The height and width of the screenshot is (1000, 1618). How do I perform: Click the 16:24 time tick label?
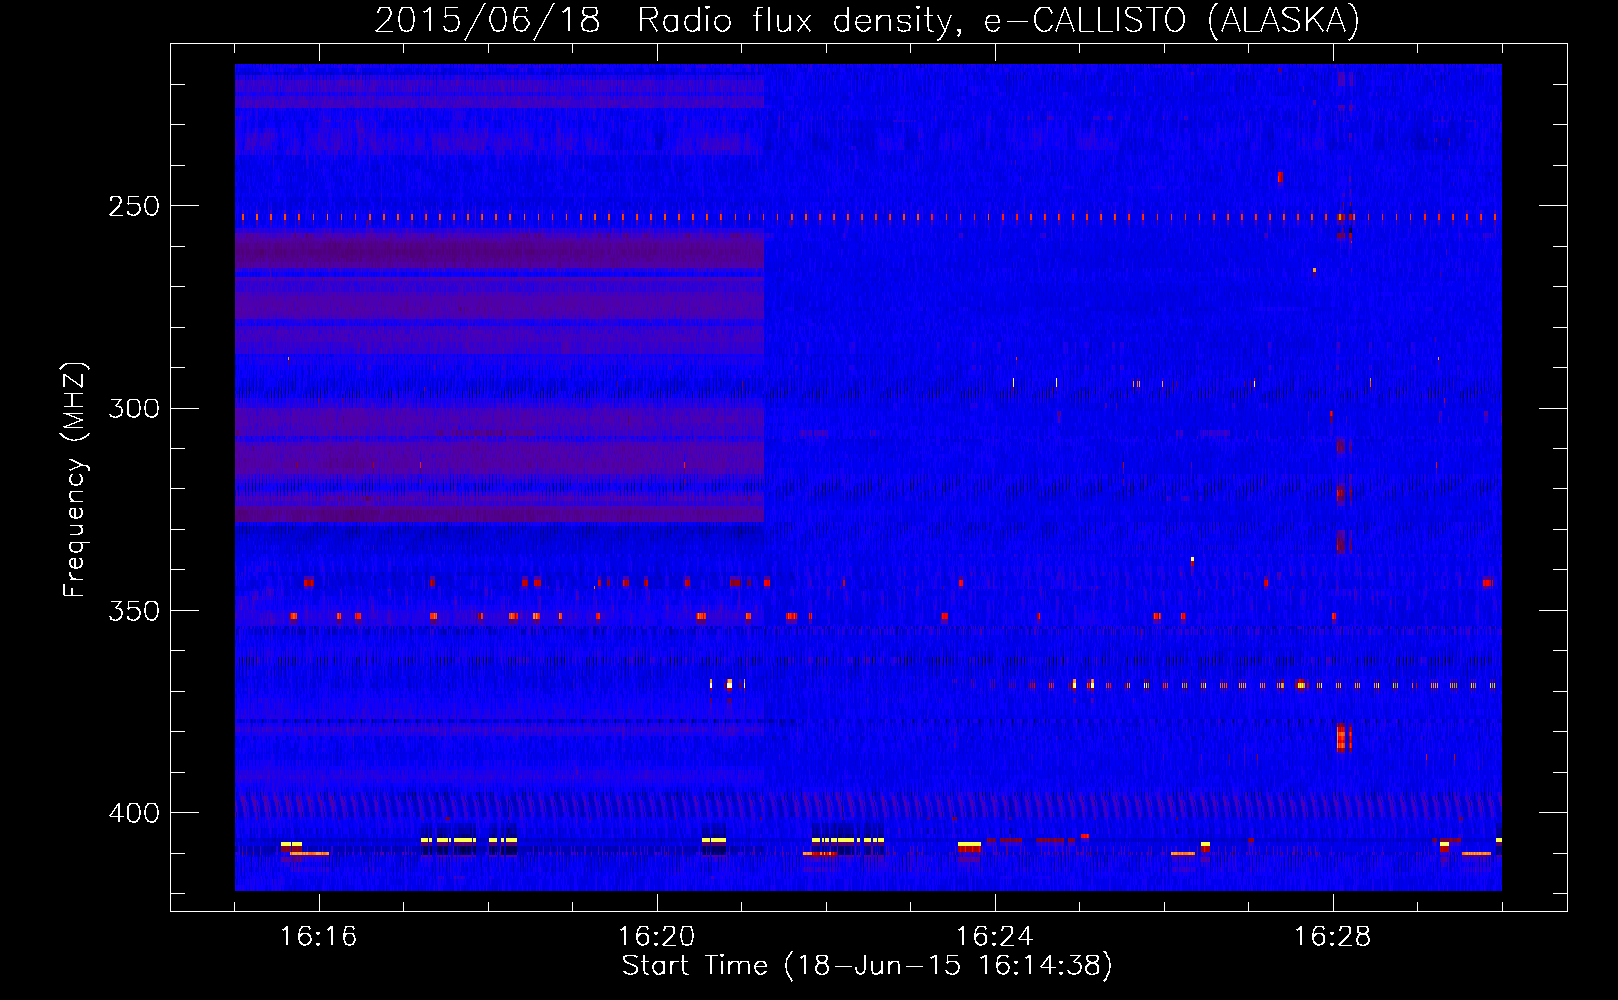pos(995,936)
